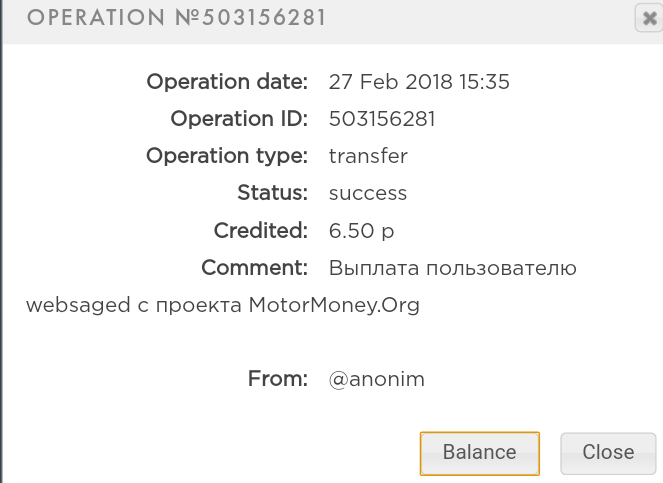Click the @anonim sender name

click(377, 380)
